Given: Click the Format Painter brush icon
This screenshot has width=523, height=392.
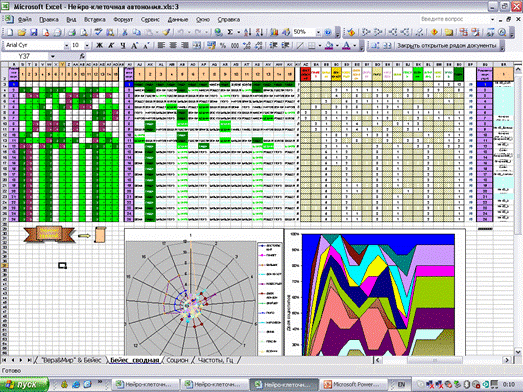Looking at the screenshot, I should pos(166,32).
